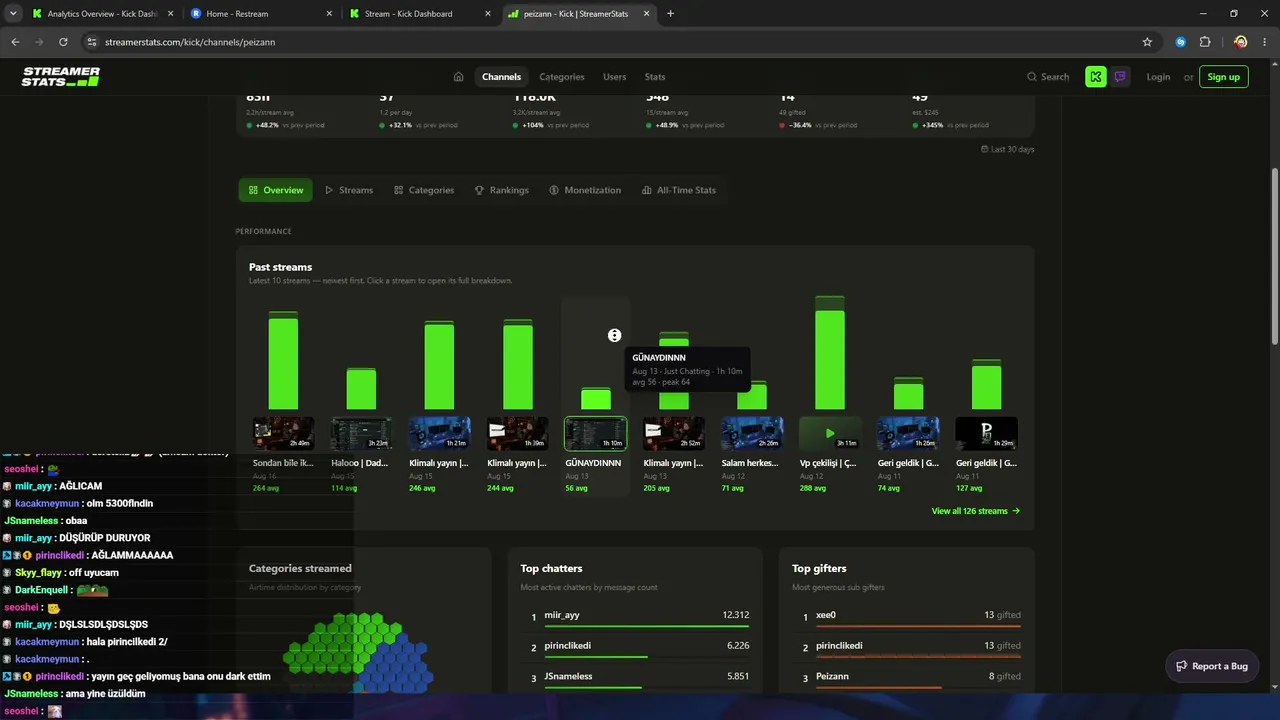The width and height of the screenshot is (1280, 720).
Task: Open the home icon in site navigation
Action: (x=458, y=77)
